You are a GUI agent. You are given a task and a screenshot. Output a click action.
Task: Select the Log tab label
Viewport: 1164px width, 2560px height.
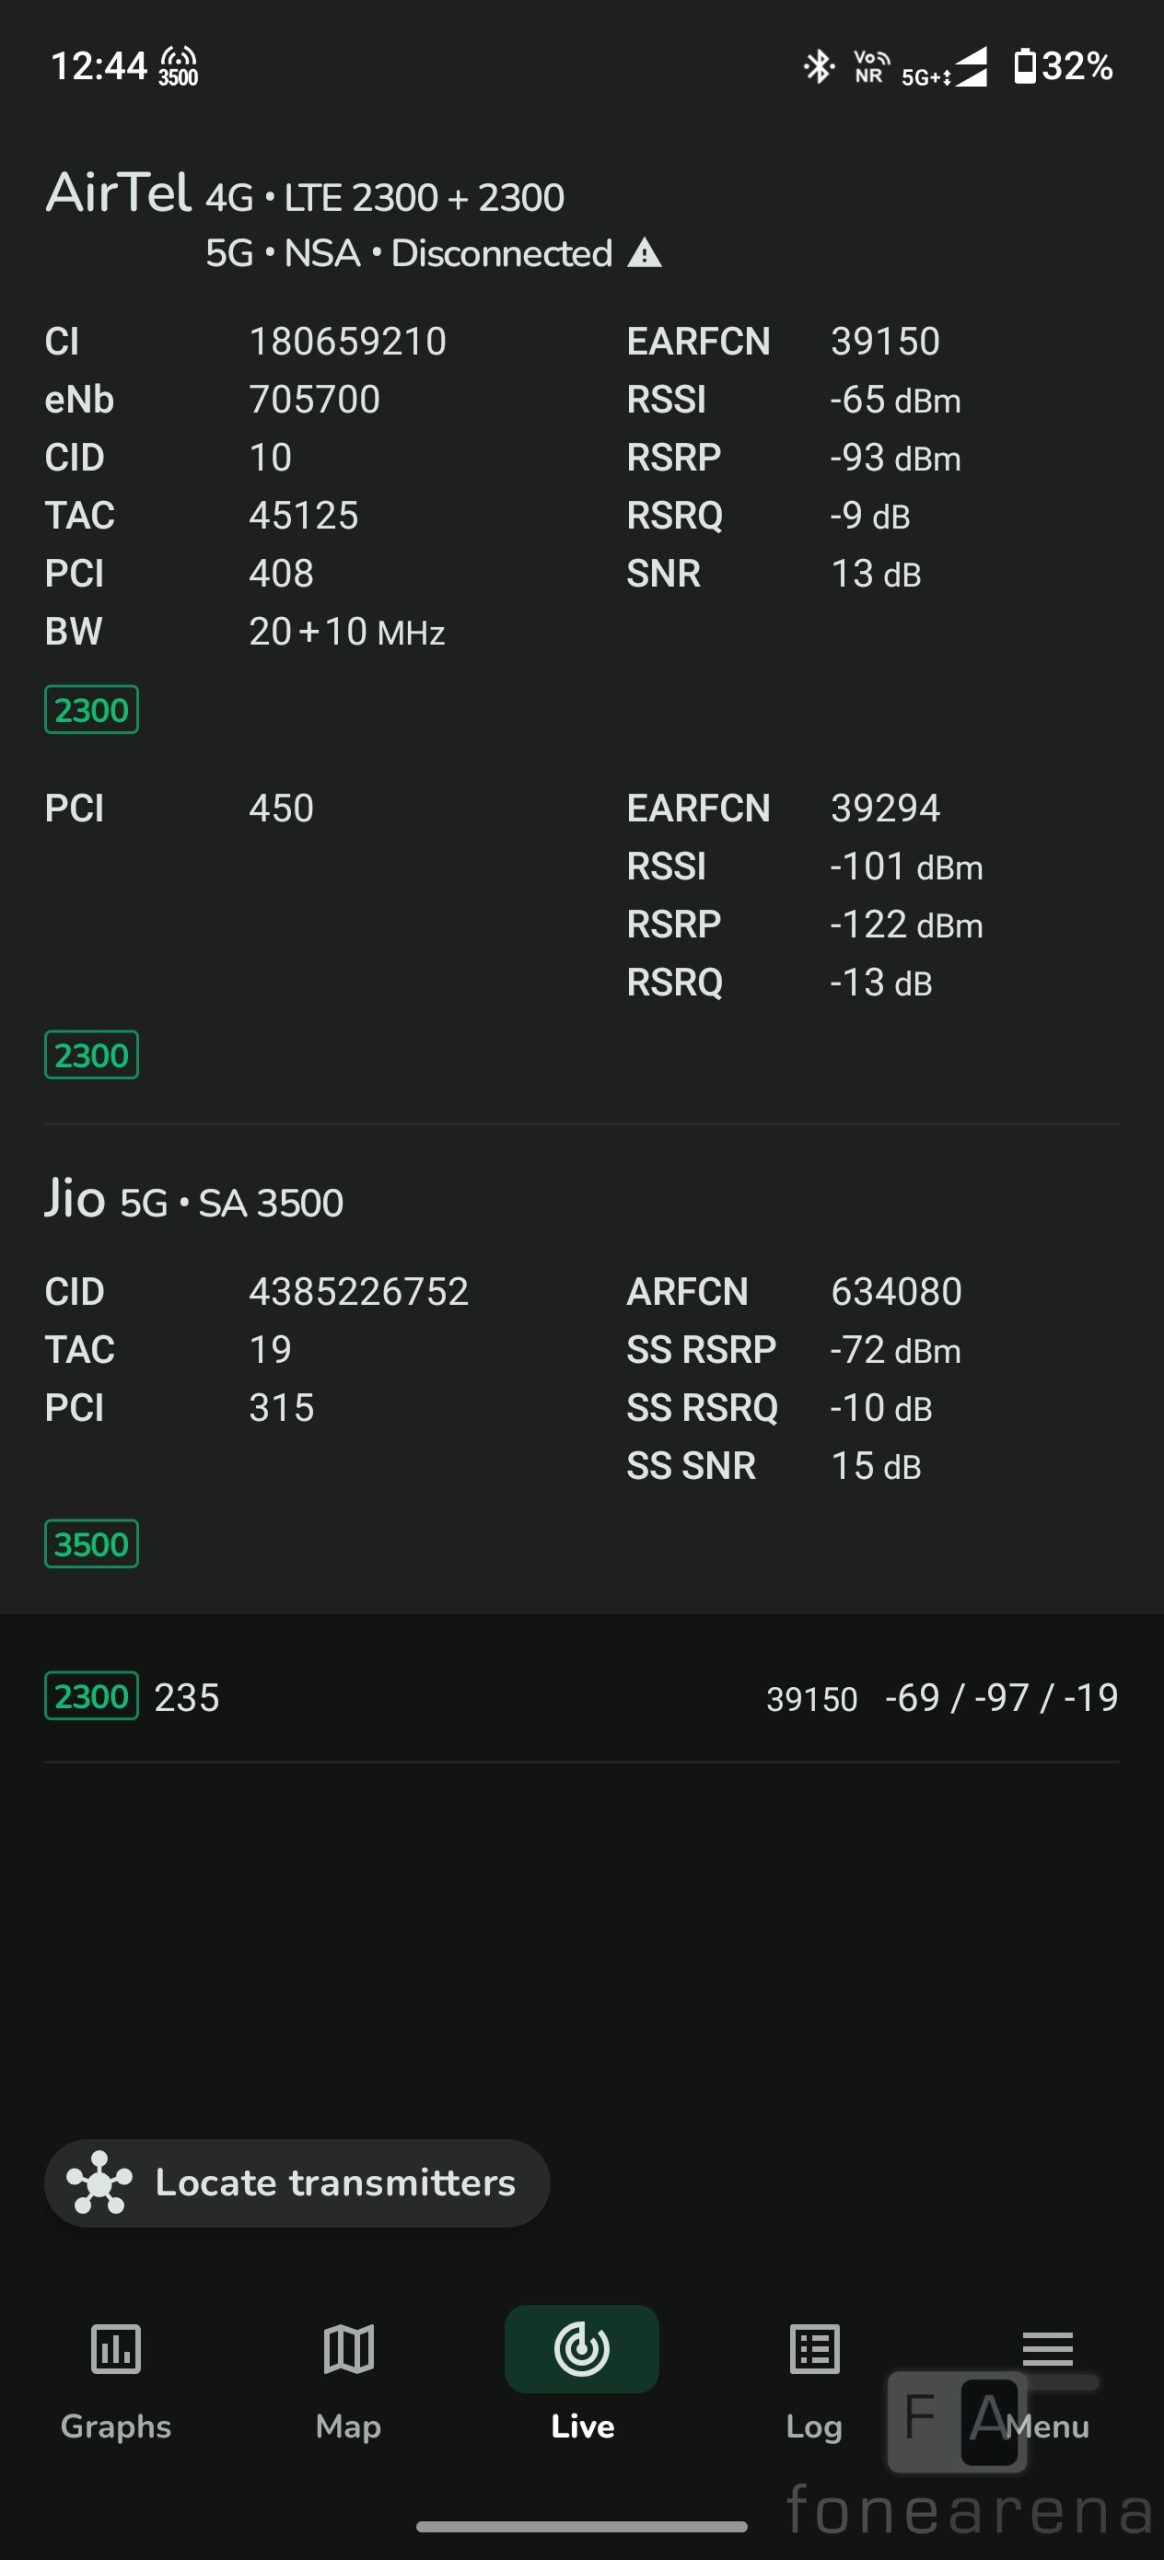814,2426
